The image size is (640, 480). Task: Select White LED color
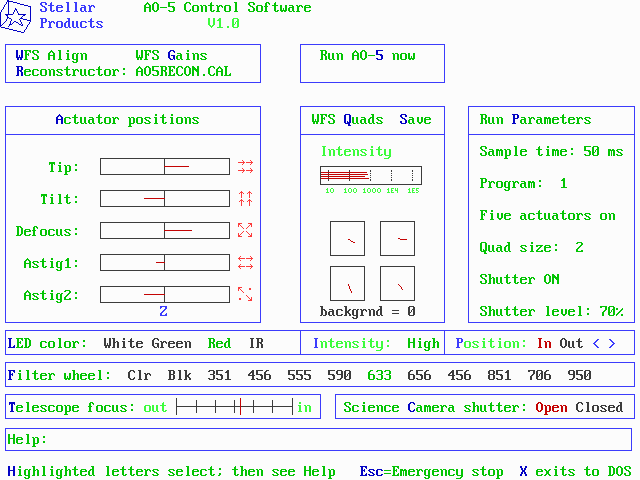123,343
